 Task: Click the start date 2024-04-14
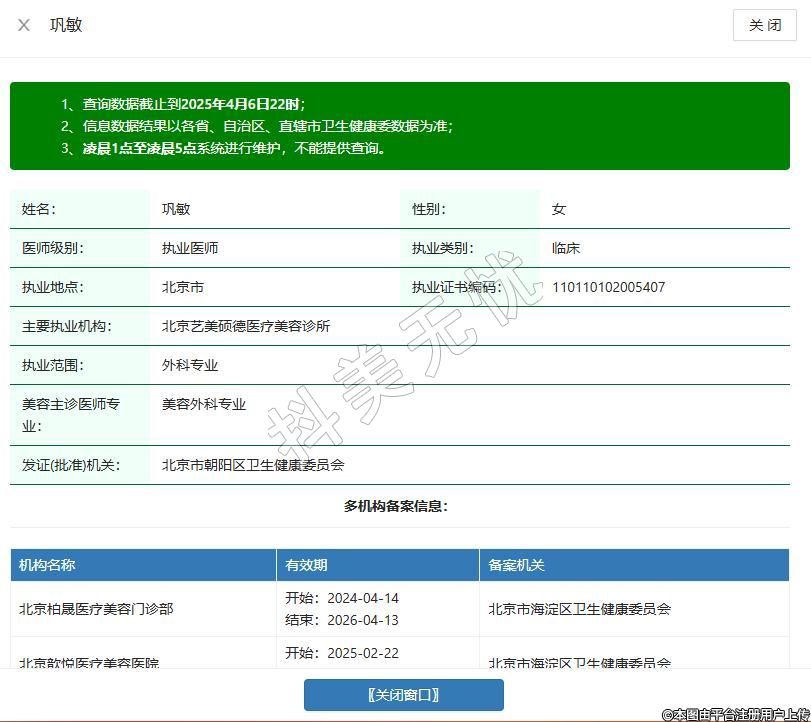tap(362, 598)
